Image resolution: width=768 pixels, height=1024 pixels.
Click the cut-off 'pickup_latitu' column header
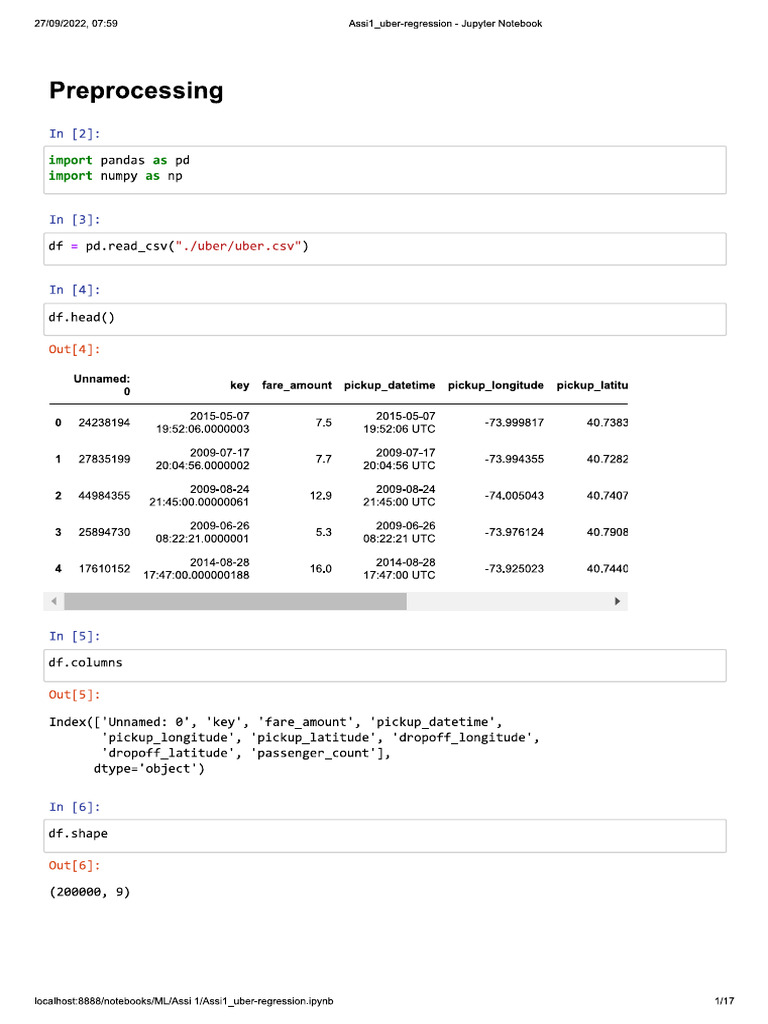pyautogui.click(x=592, y=385)
